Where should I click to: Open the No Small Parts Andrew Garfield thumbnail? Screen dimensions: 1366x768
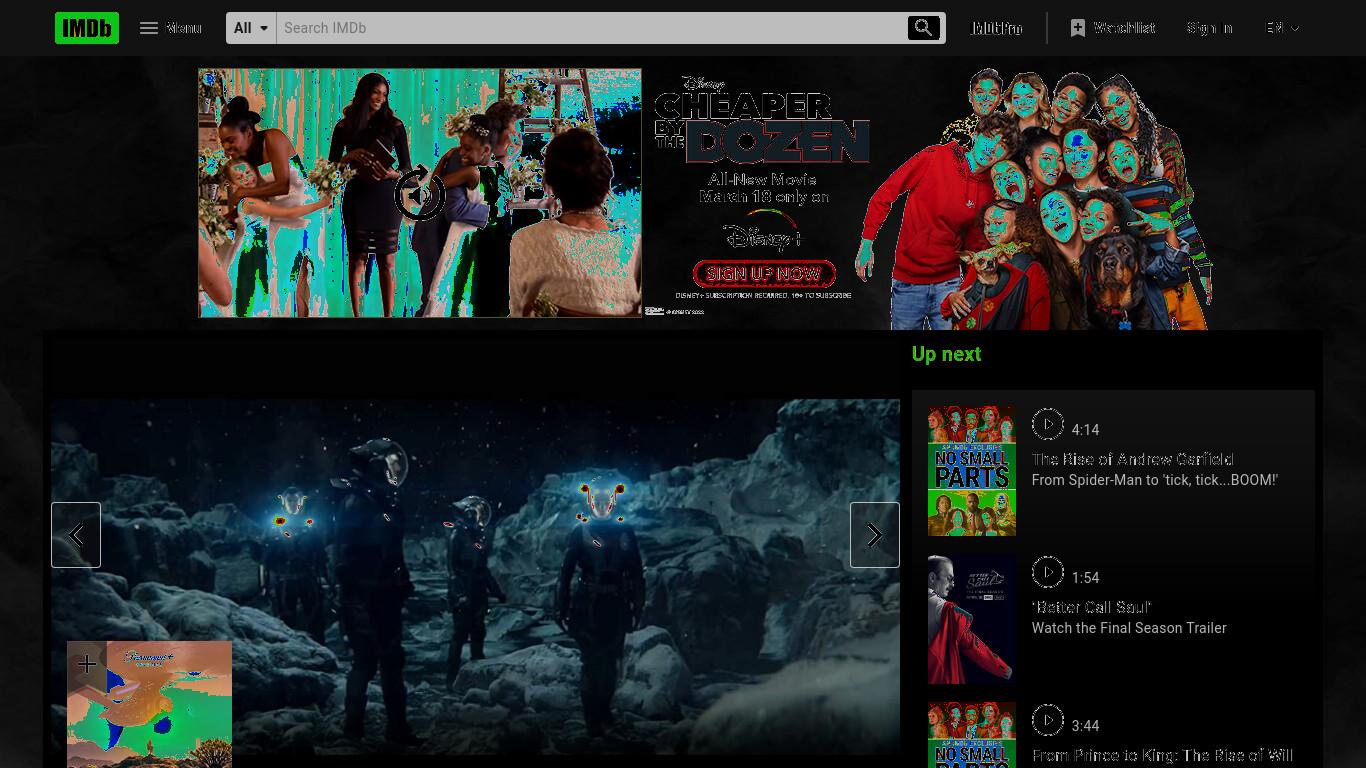click(972, 471)
